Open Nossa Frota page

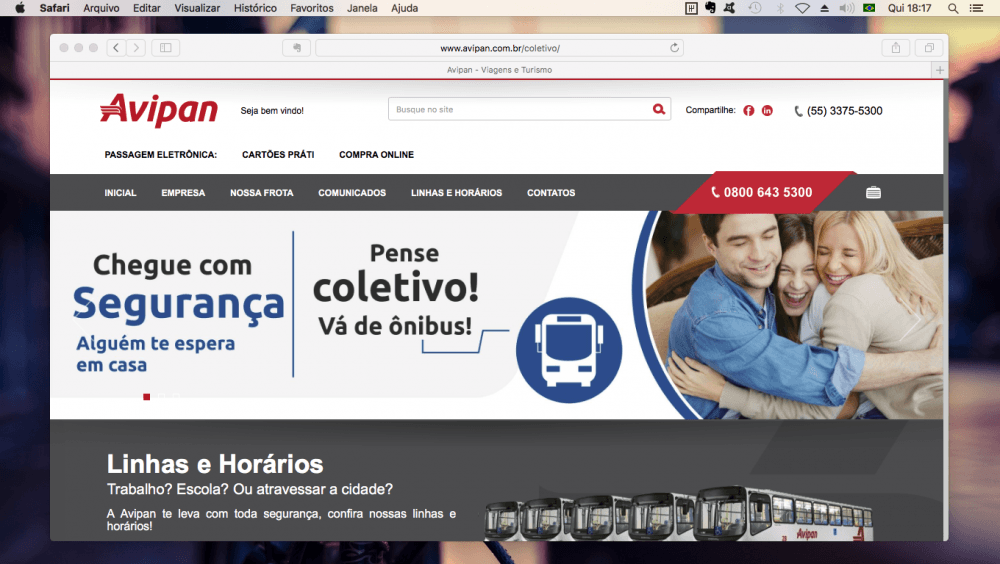[261, 193]
